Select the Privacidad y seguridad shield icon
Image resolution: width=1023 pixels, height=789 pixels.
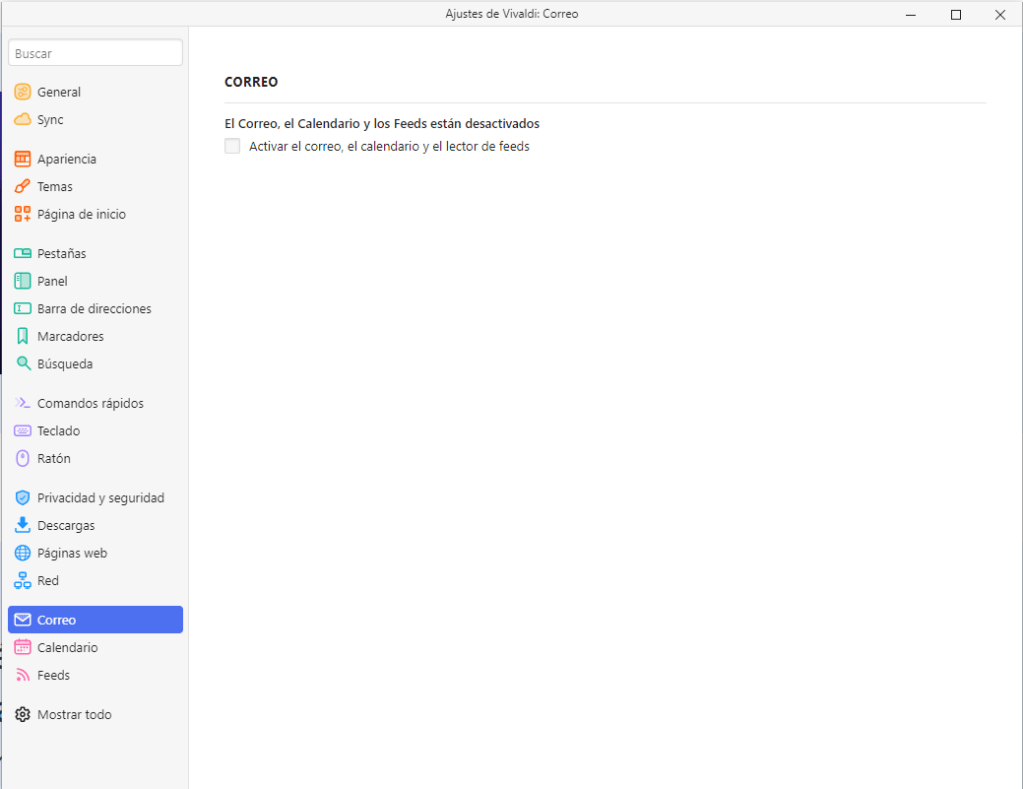pos(22,498)
